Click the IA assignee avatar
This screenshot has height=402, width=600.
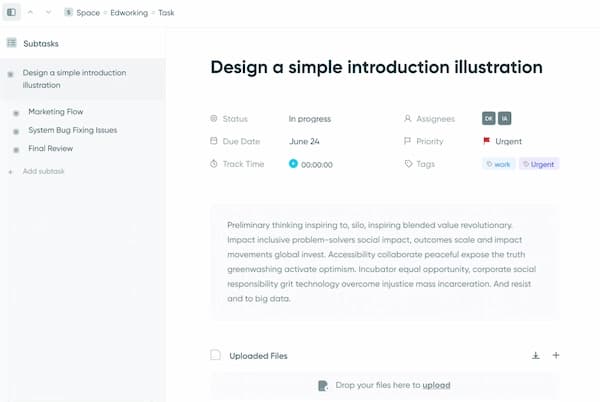(504, 119)
